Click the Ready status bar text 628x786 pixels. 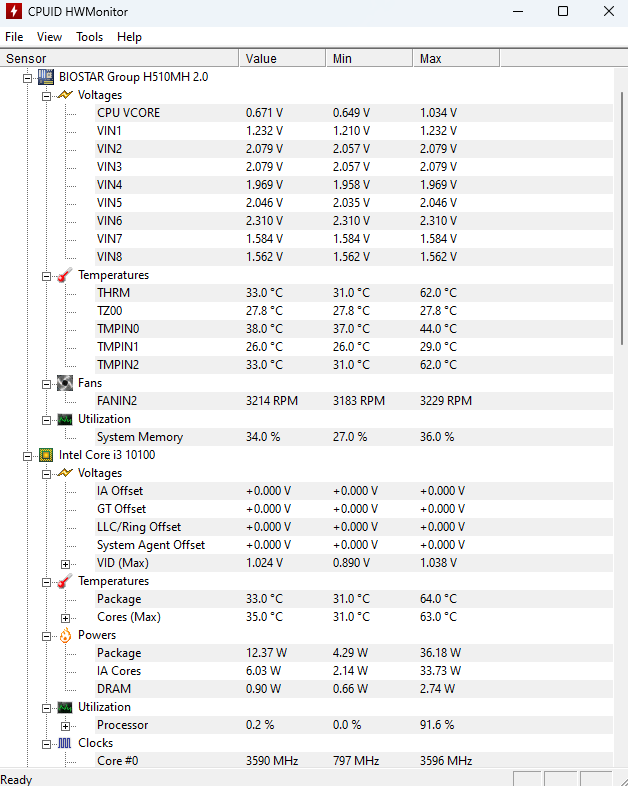(16, 779)
